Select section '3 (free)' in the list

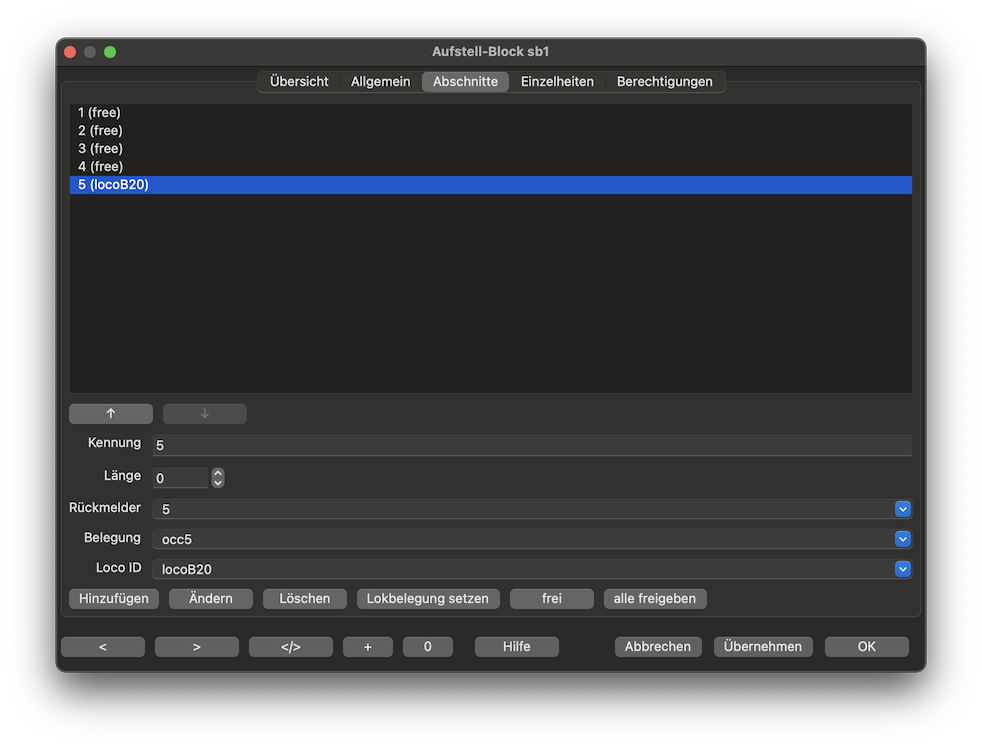point(100,149)
